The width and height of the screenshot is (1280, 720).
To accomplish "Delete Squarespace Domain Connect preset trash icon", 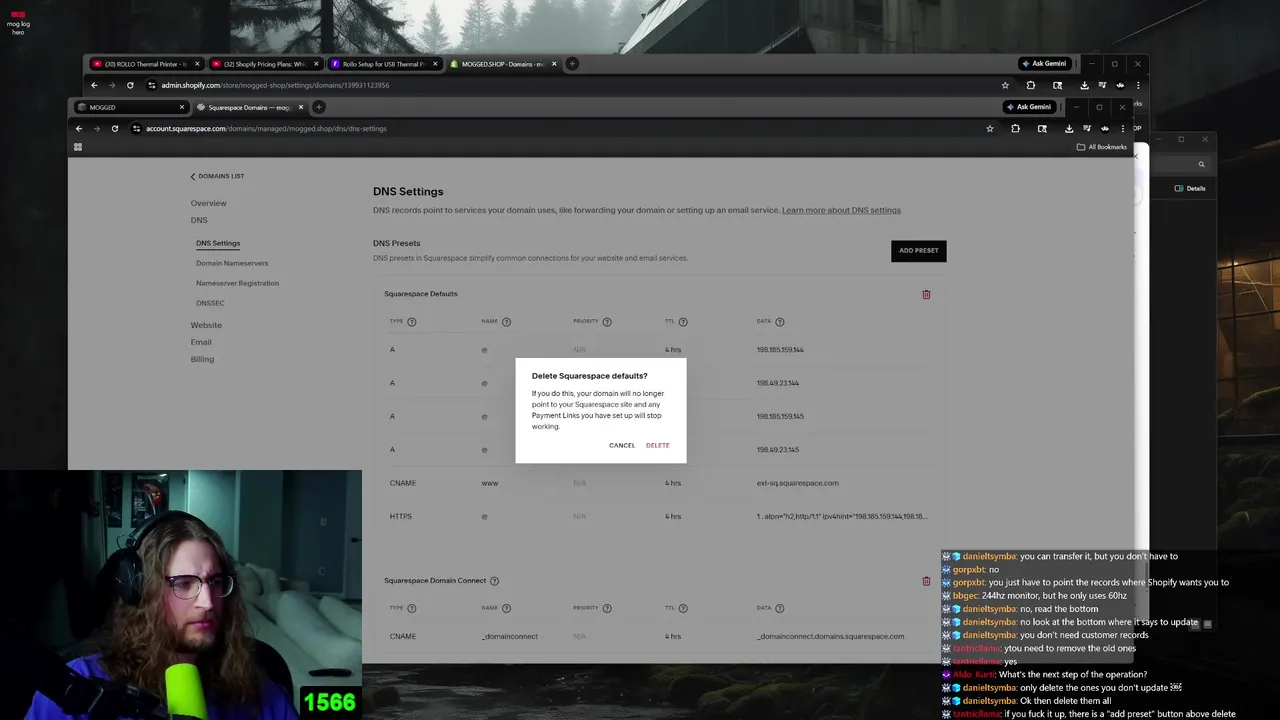I will click(926, 581).
